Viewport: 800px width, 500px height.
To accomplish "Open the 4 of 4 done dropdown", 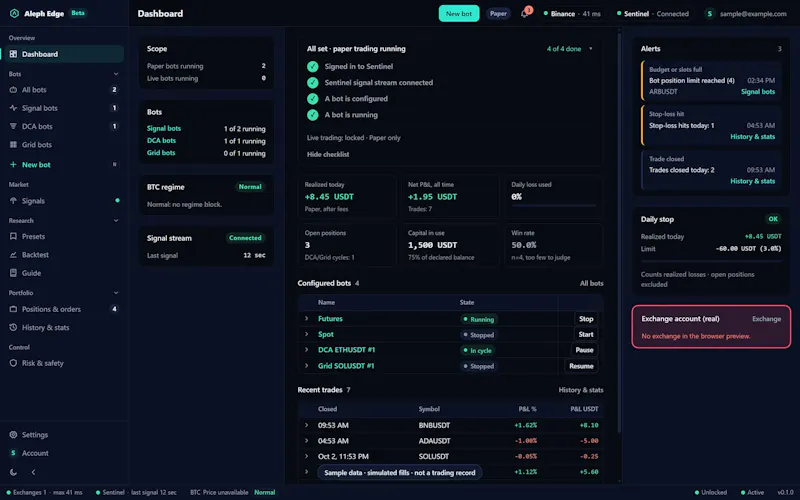I will coord(569,49).
